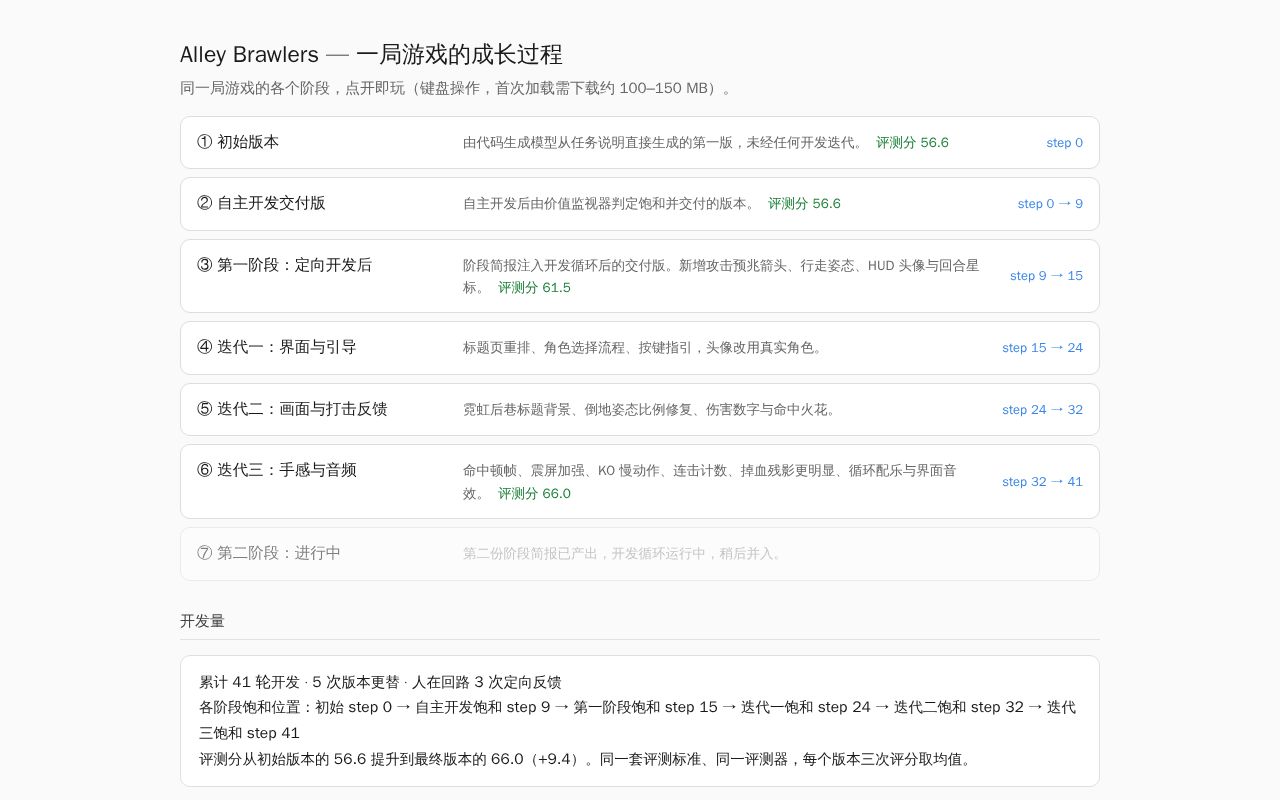This screenshot has width=1280, height=800.
Task: Open the ① 初始版本 game card
Action: (x=640, y=142)
